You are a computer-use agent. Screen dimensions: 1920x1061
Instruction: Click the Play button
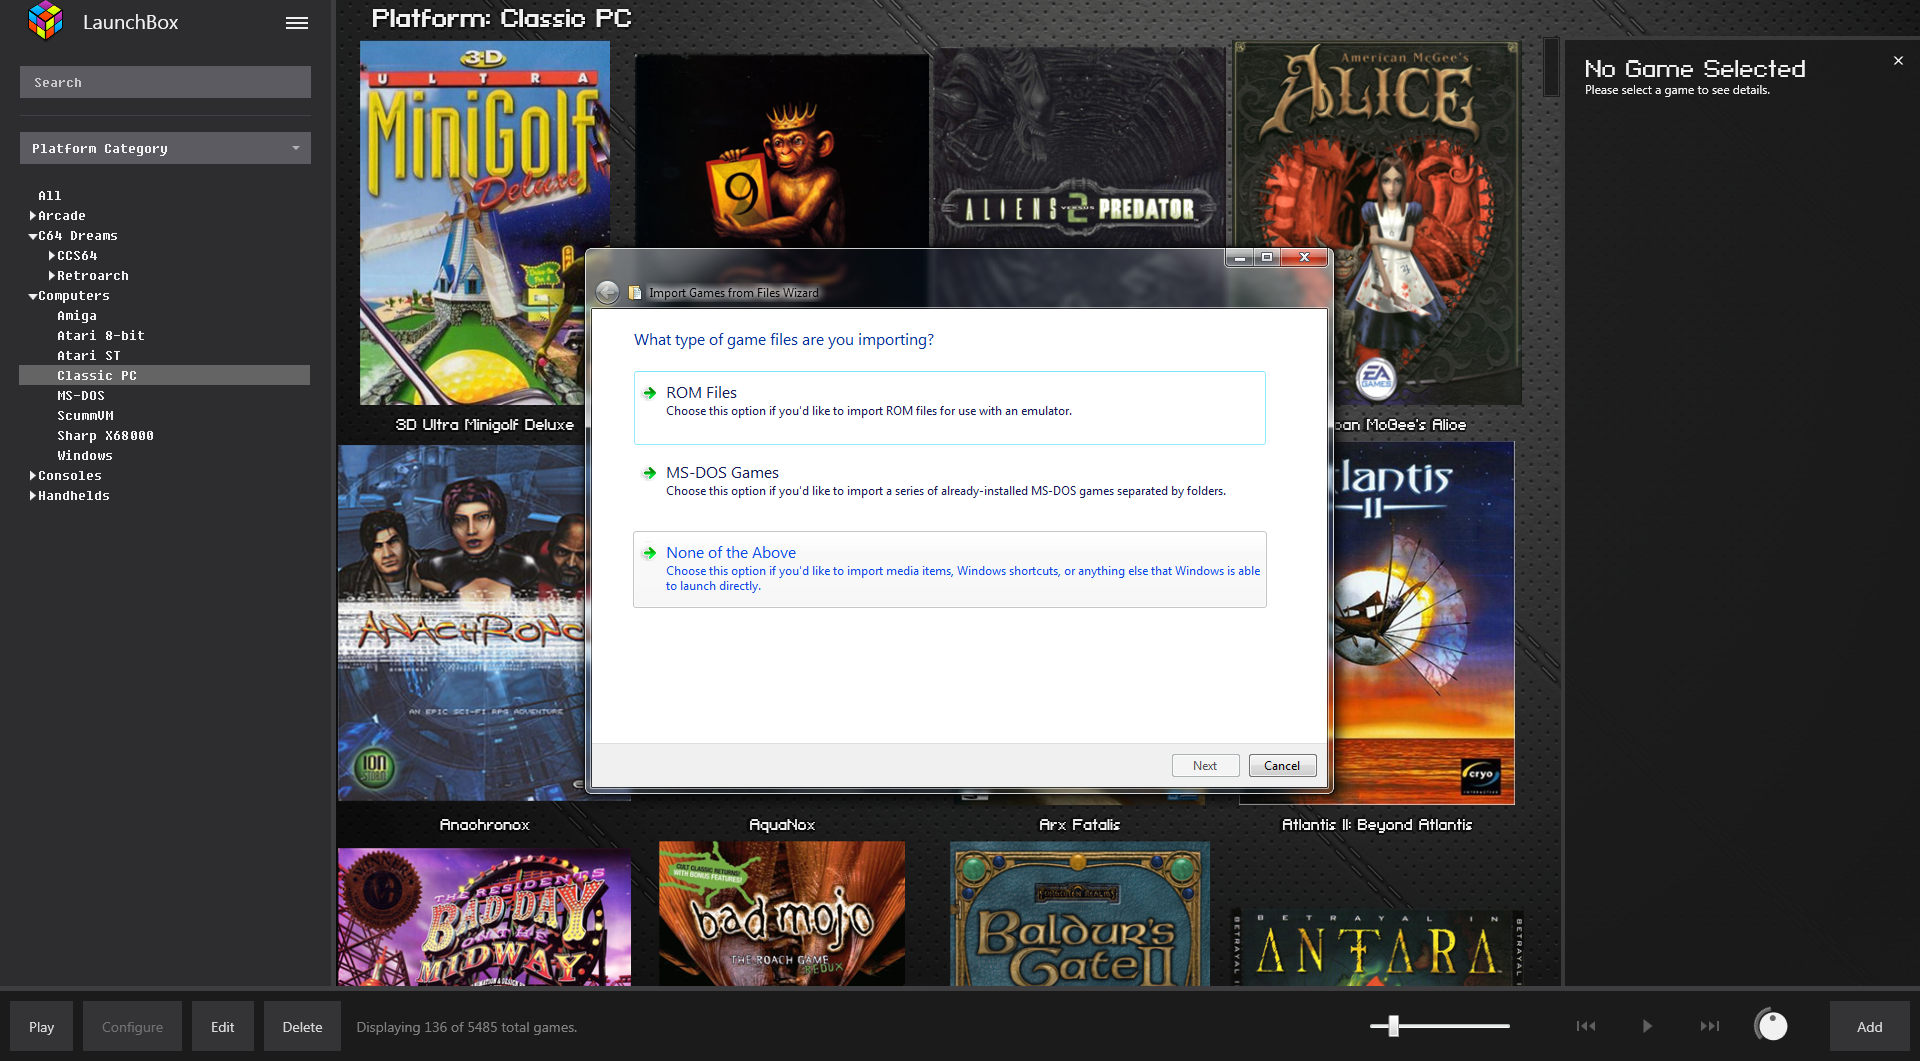pyautogui.click(x=41, y=1027)
